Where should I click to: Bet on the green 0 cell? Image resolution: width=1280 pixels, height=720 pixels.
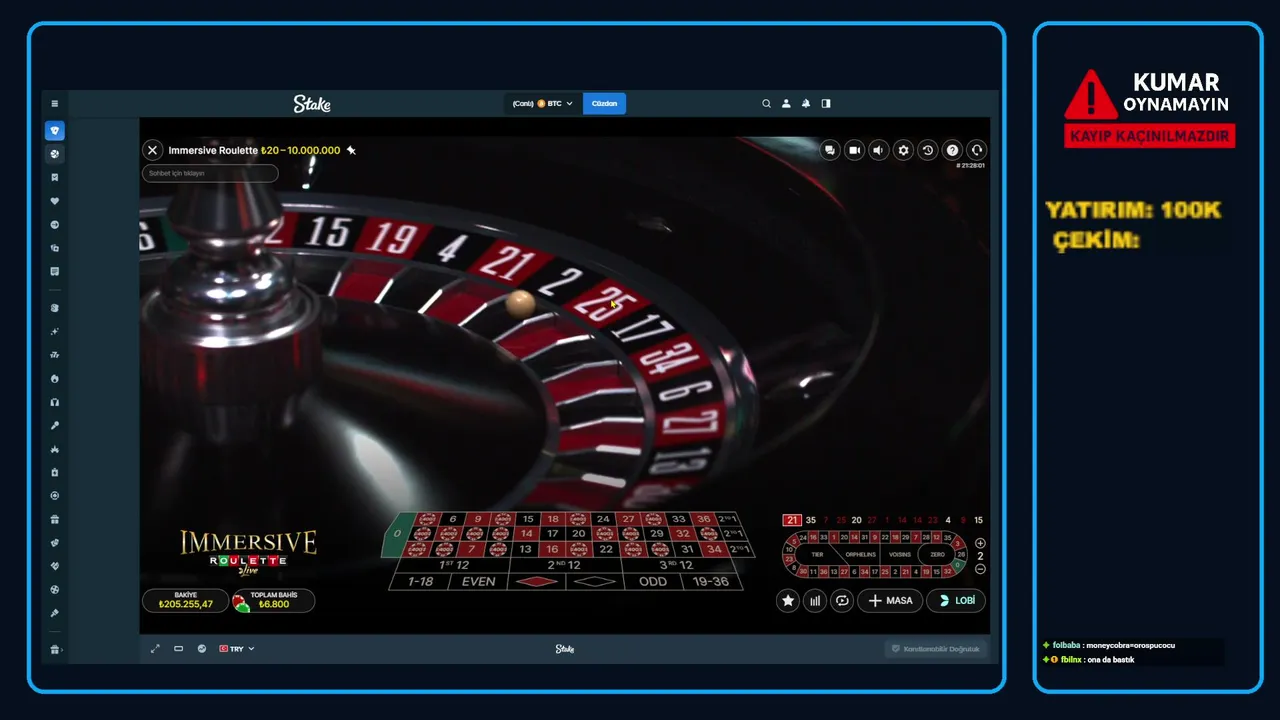(x=398, y=534)
